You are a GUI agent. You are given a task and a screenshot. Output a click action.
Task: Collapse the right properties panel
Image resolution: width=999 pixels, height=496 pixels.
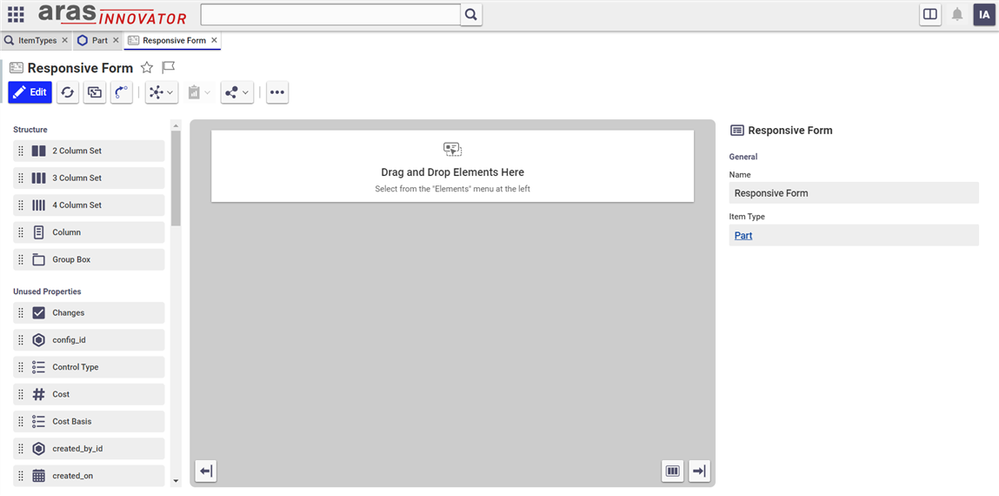click(x=699, y=471)
